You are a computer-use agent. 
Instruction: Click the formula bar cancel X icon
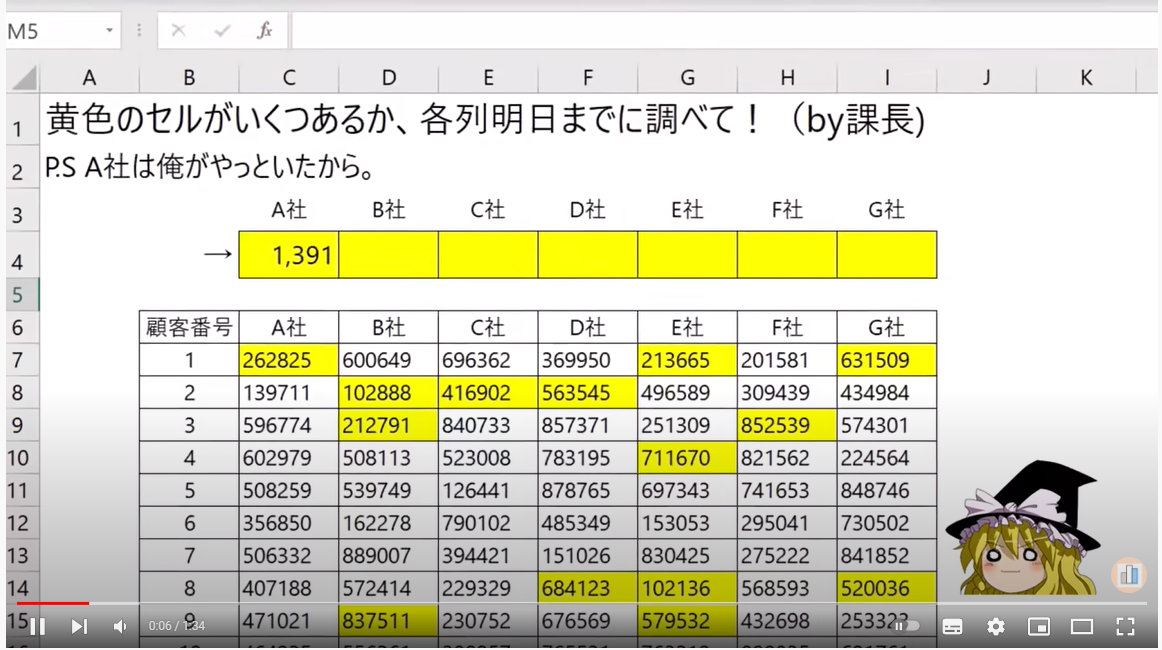click(x=178, y=31)
